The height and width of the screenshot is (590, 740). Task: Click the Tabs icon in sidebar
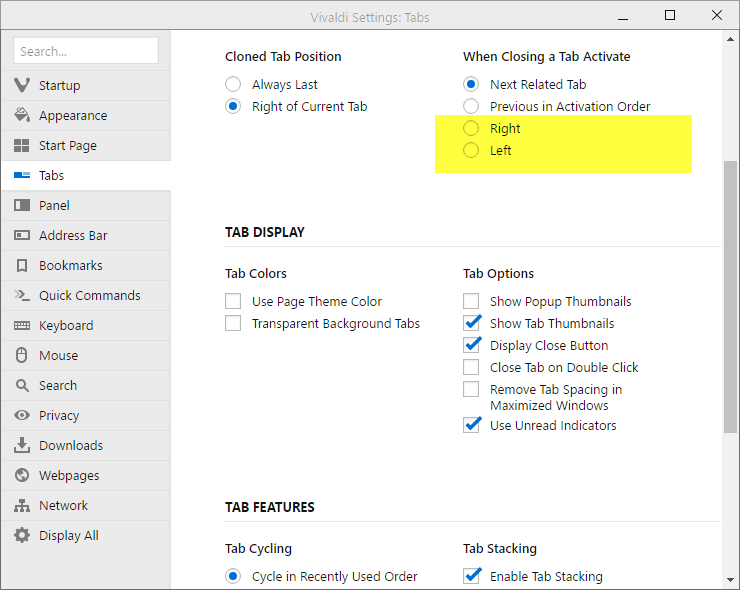coord(22,175)
